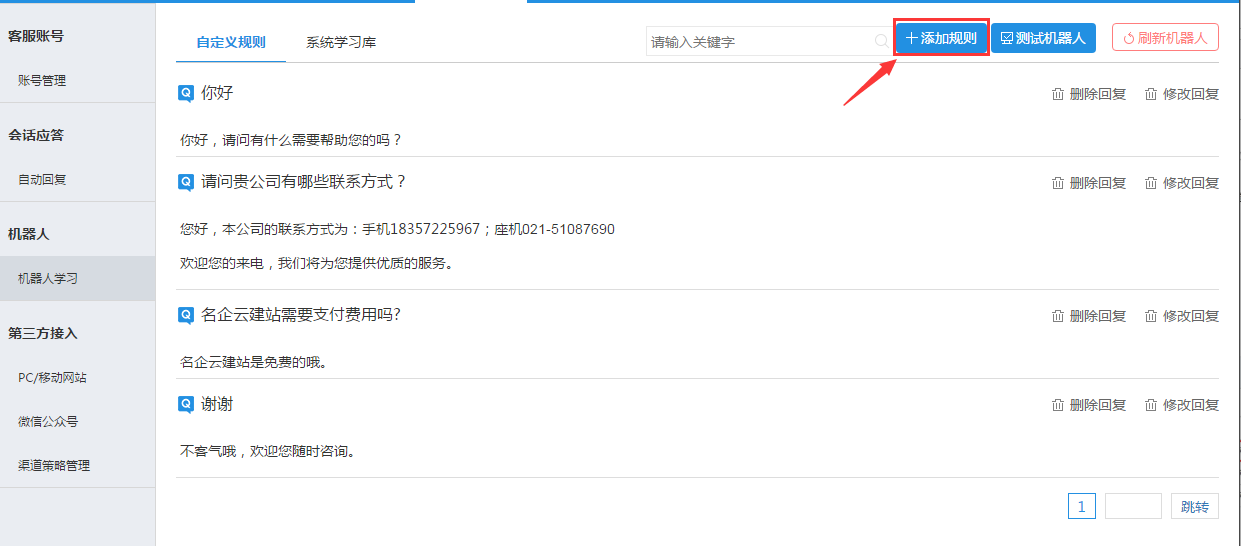Click the Q icon beside 你好

pos(185,93)
